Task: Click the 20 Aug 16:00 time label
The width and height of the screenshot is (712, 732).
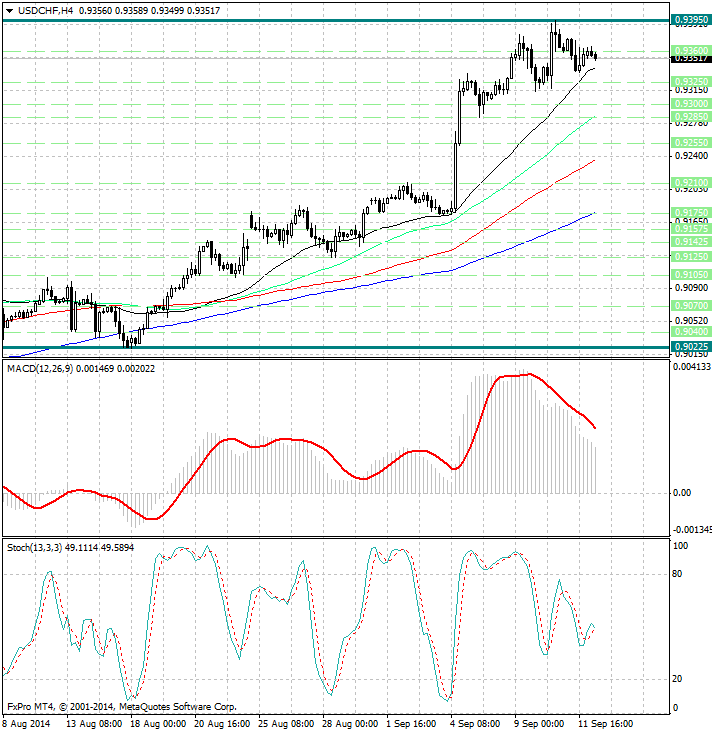Action: (x=222, y=724)
